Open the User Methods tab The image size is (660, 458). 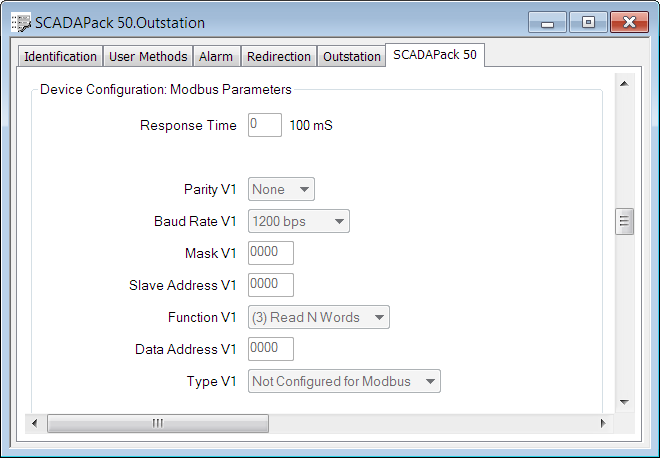point(148,56)
